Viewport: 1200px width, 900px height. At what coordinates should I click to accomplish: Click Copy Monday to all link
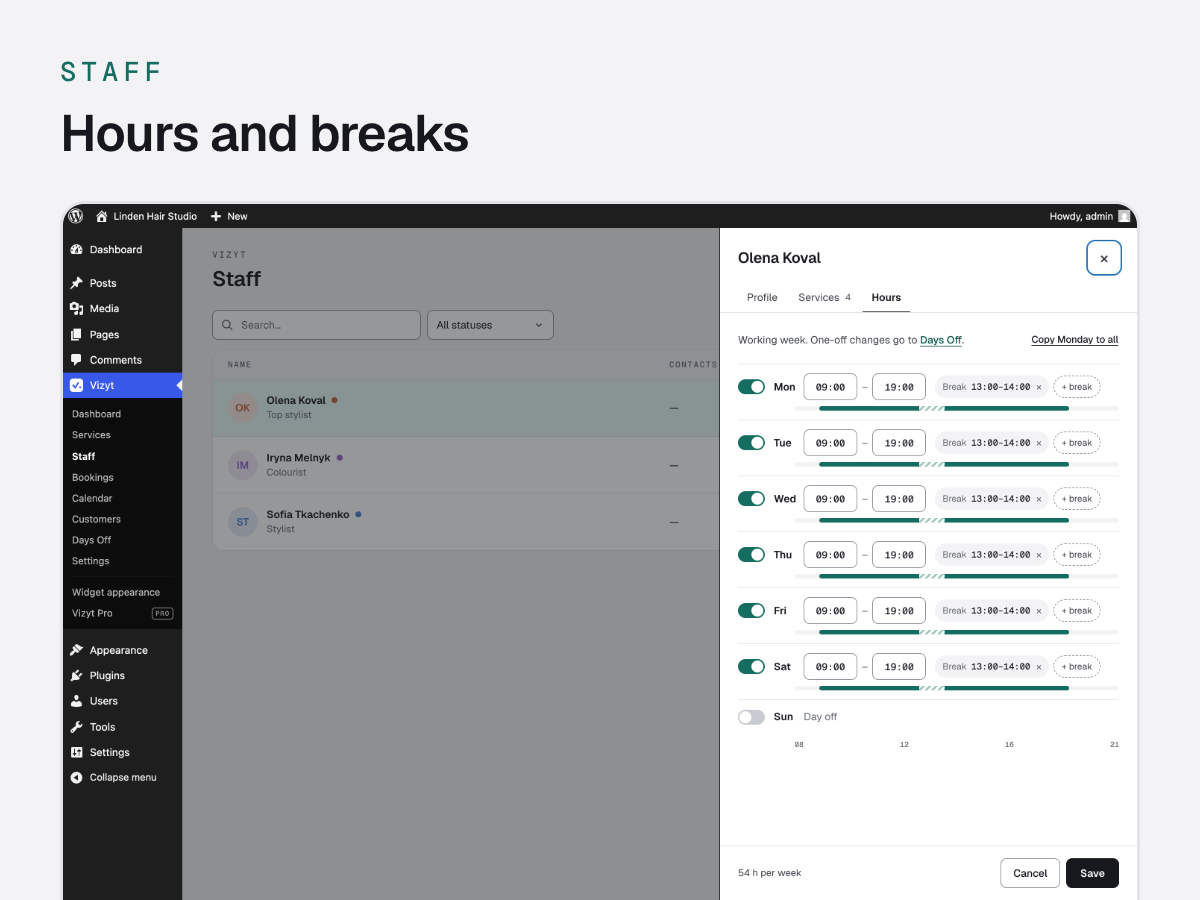(1075, 340)
